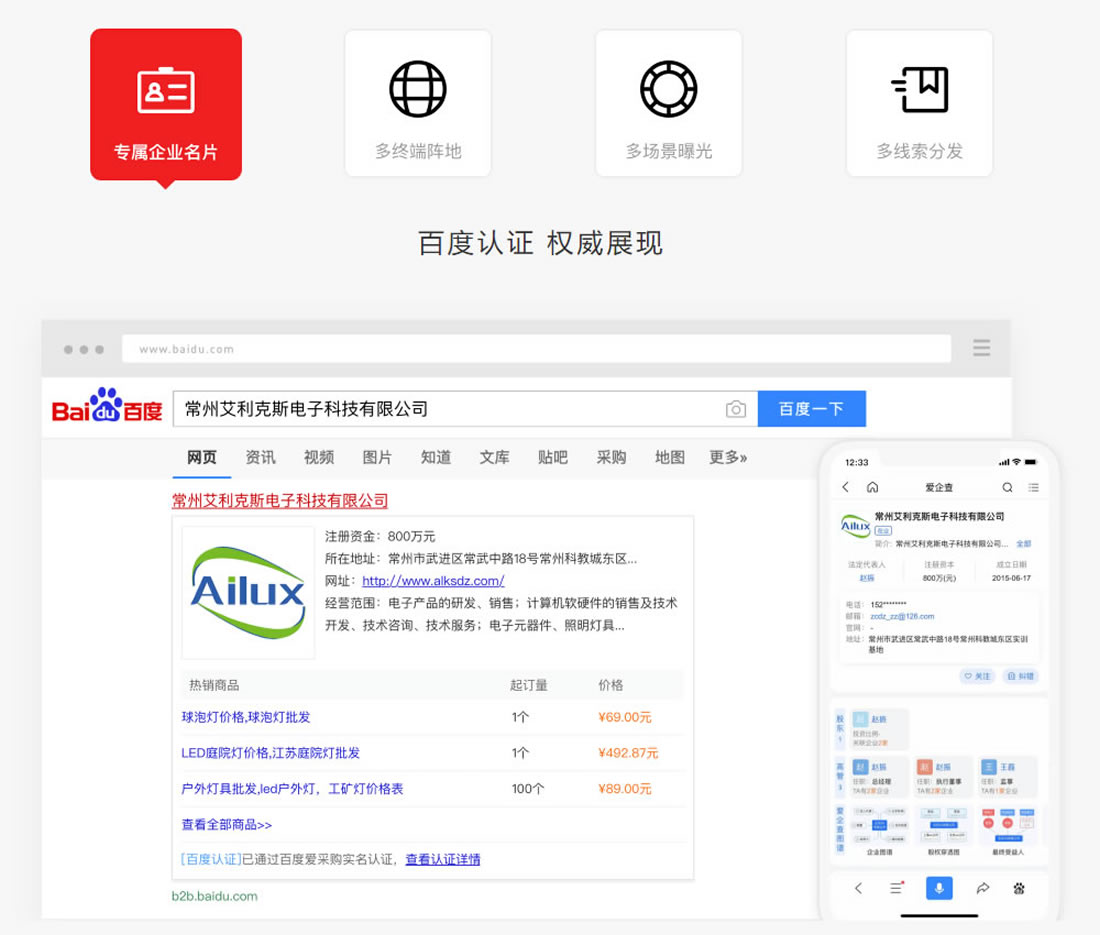Tap the legal representative name 赵振
The image size is (1100, 935).
point(867,578)
